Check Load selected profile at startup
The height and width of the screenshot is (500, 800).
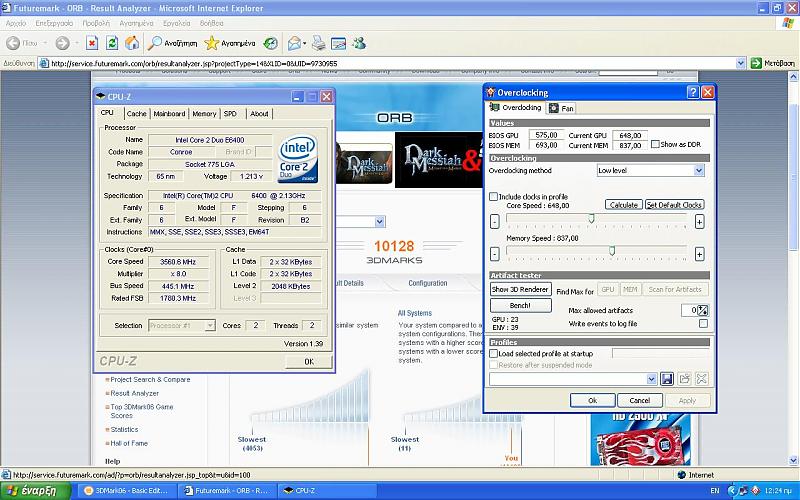tap(493, 353)
